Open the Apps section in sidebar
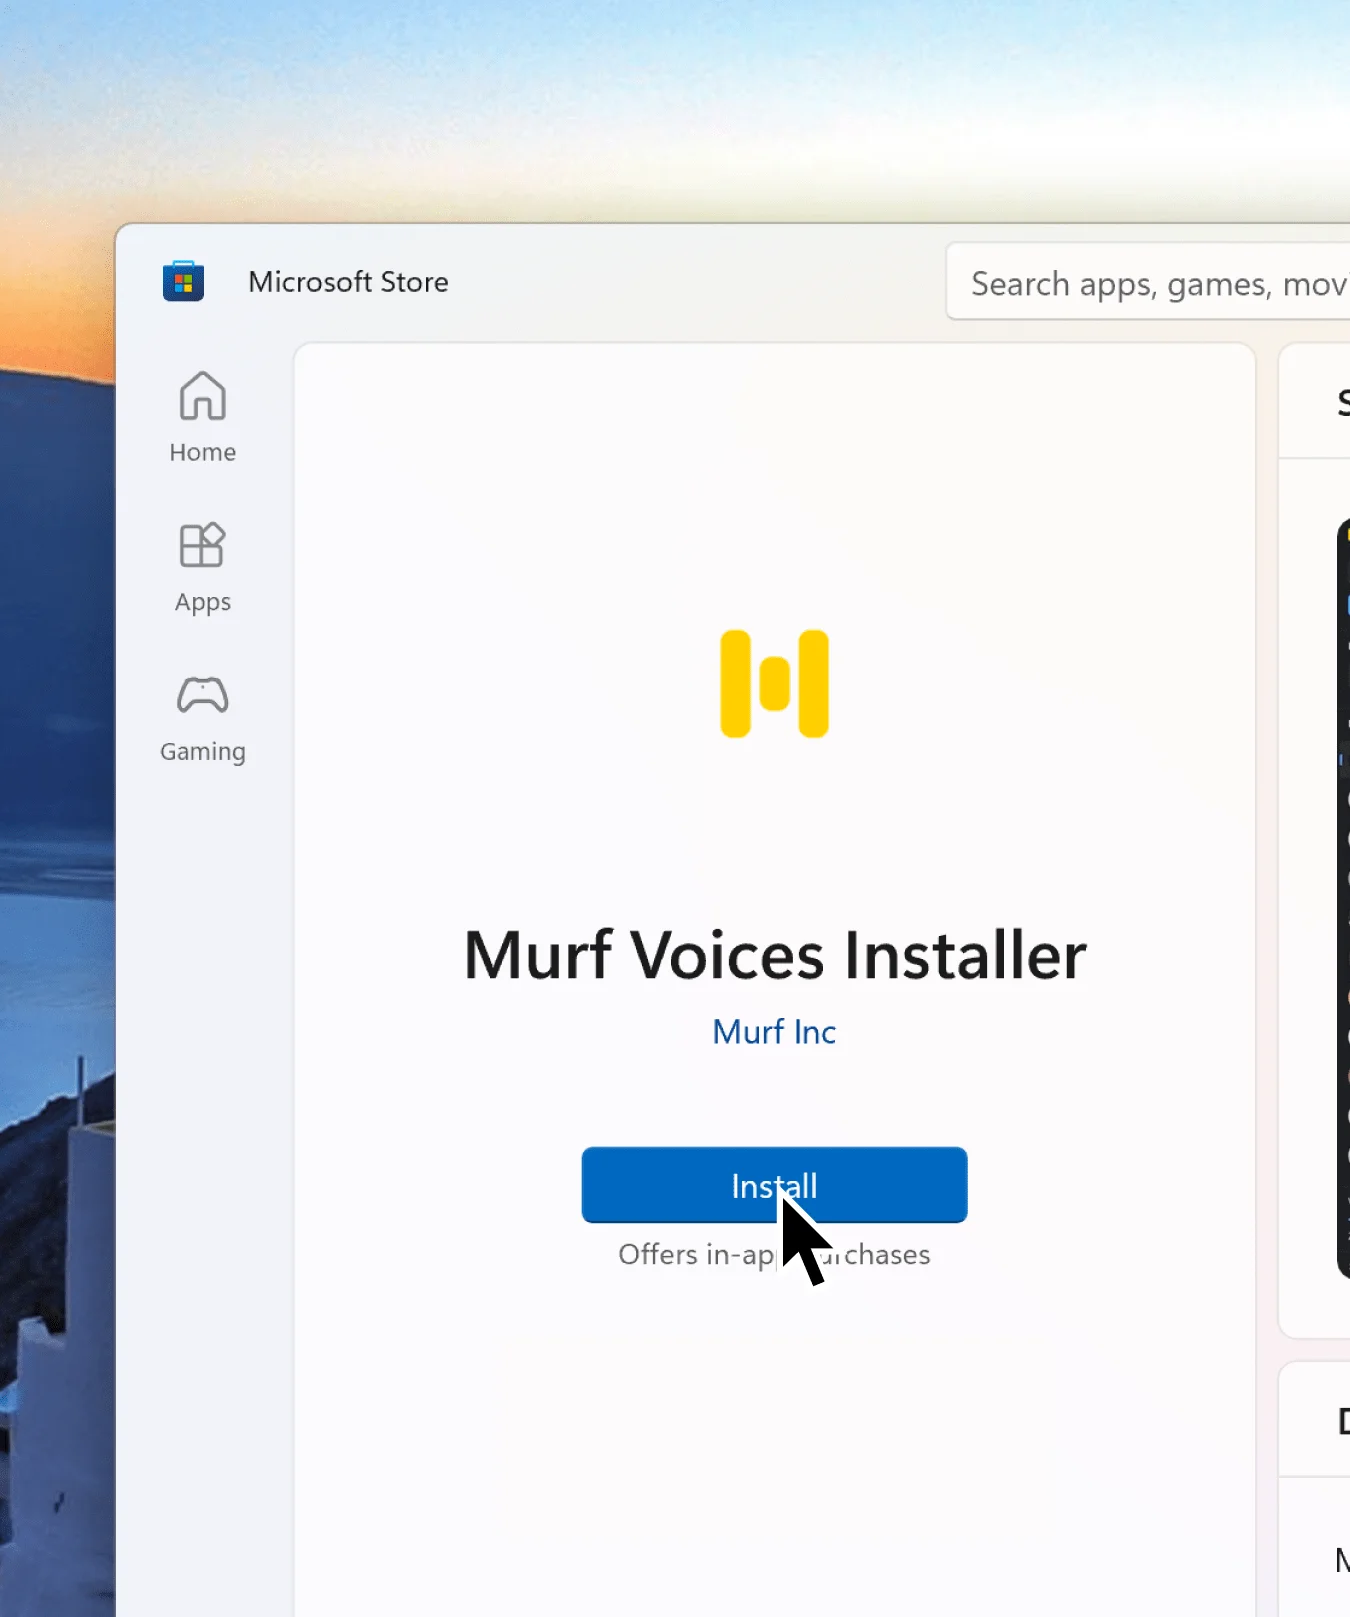This screenshot has width=1350, height=1617. click(x=203, y=568)
